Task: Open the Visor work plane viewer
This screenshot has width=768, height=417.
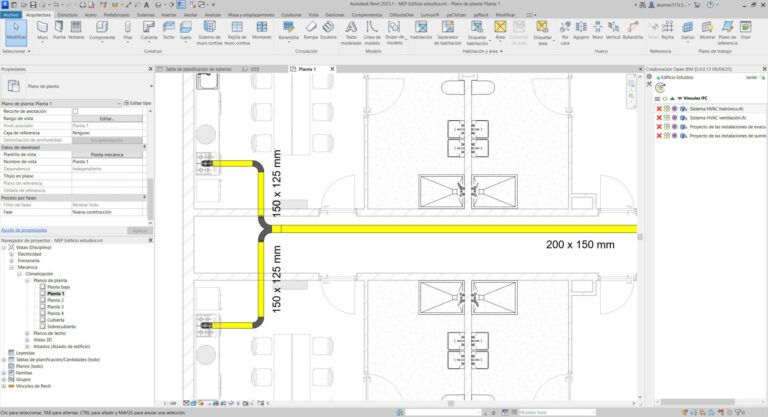Action: 745,30
